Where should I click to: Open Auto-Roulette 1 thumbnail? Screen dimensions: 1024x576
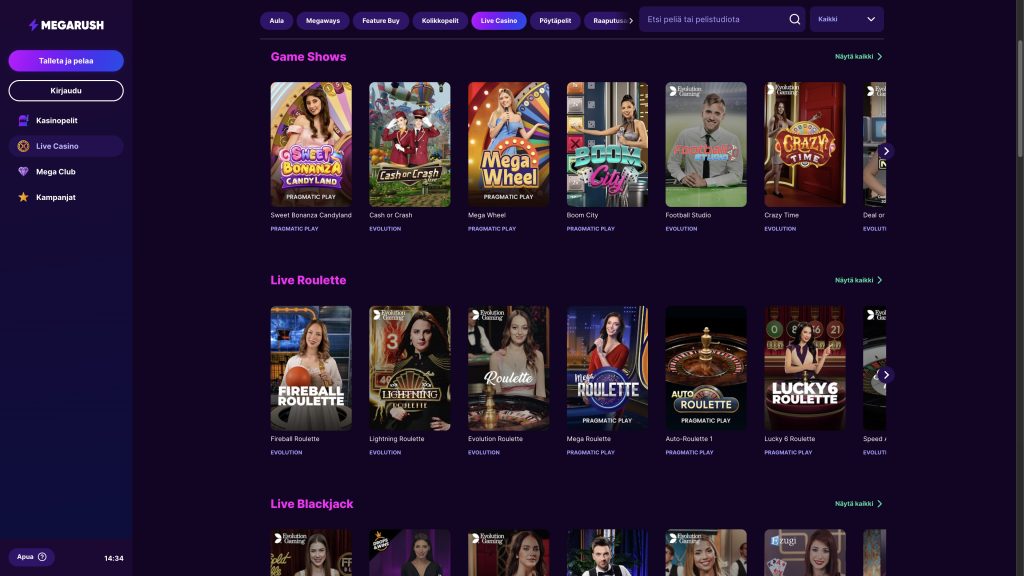coord(706,368)
